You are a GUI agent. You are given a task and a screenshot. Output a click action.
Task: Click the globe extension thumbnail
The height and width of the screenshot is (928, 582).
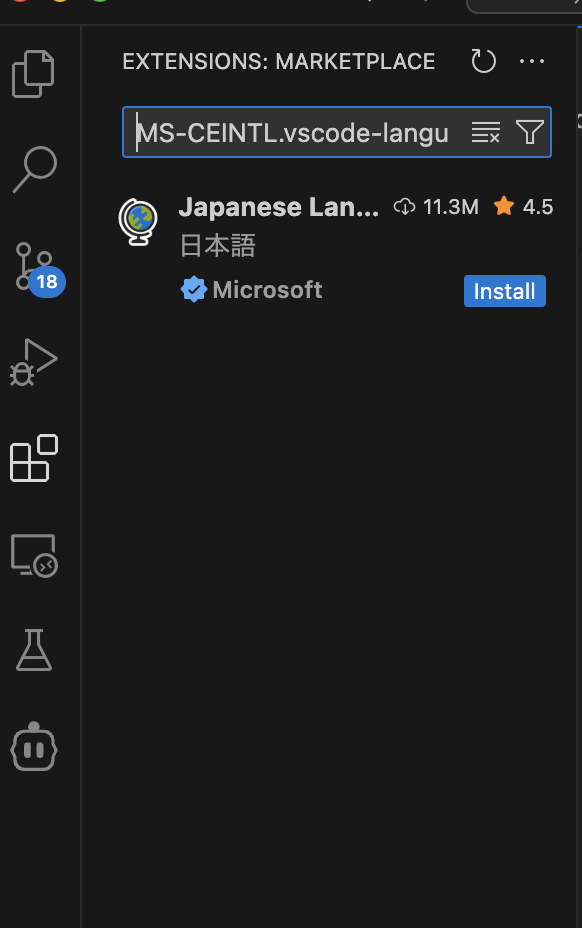click(x=138, y=221)
